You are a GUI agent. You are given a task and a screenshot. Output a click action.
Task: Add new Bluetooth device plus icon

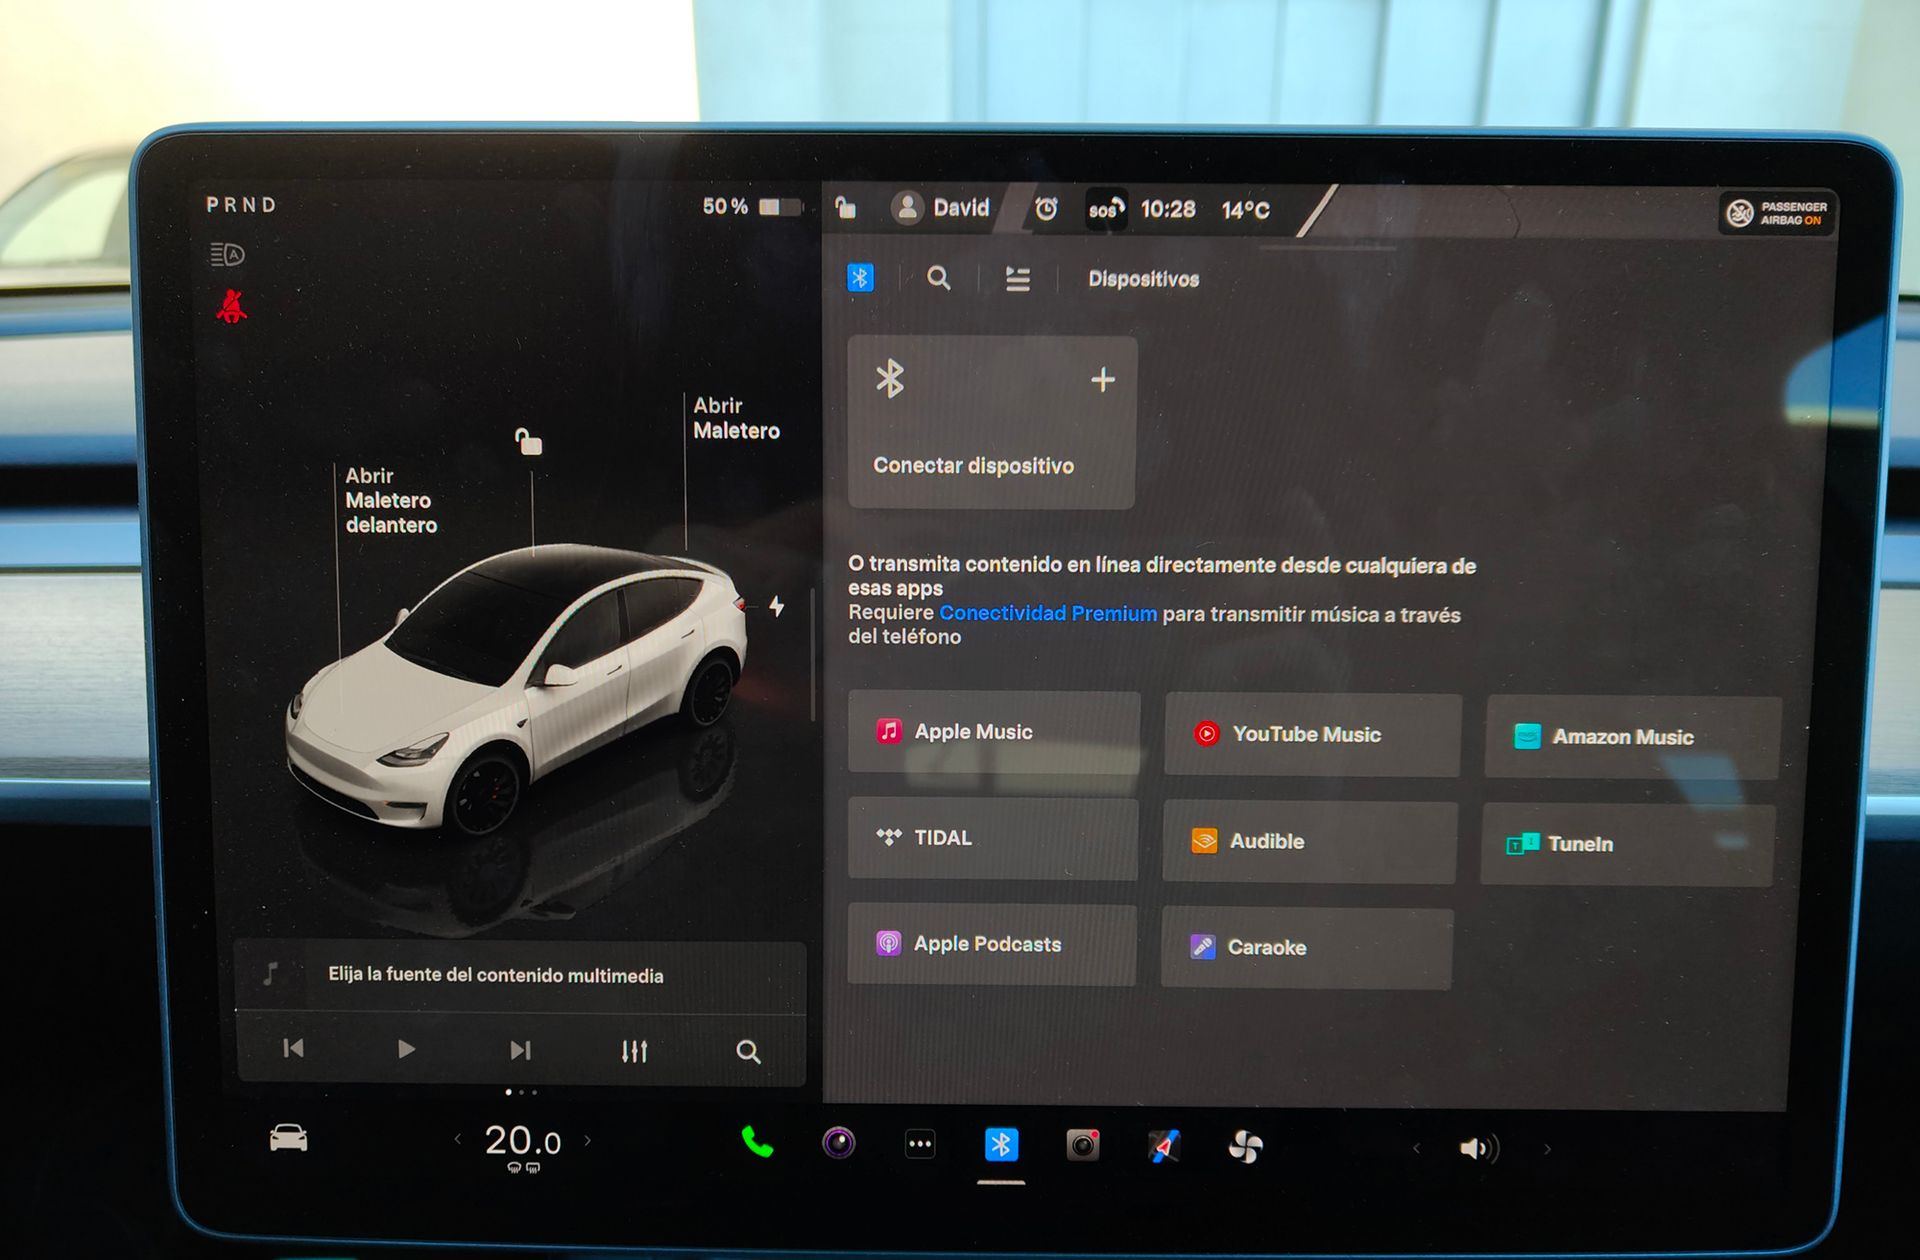click(1103, 379)
